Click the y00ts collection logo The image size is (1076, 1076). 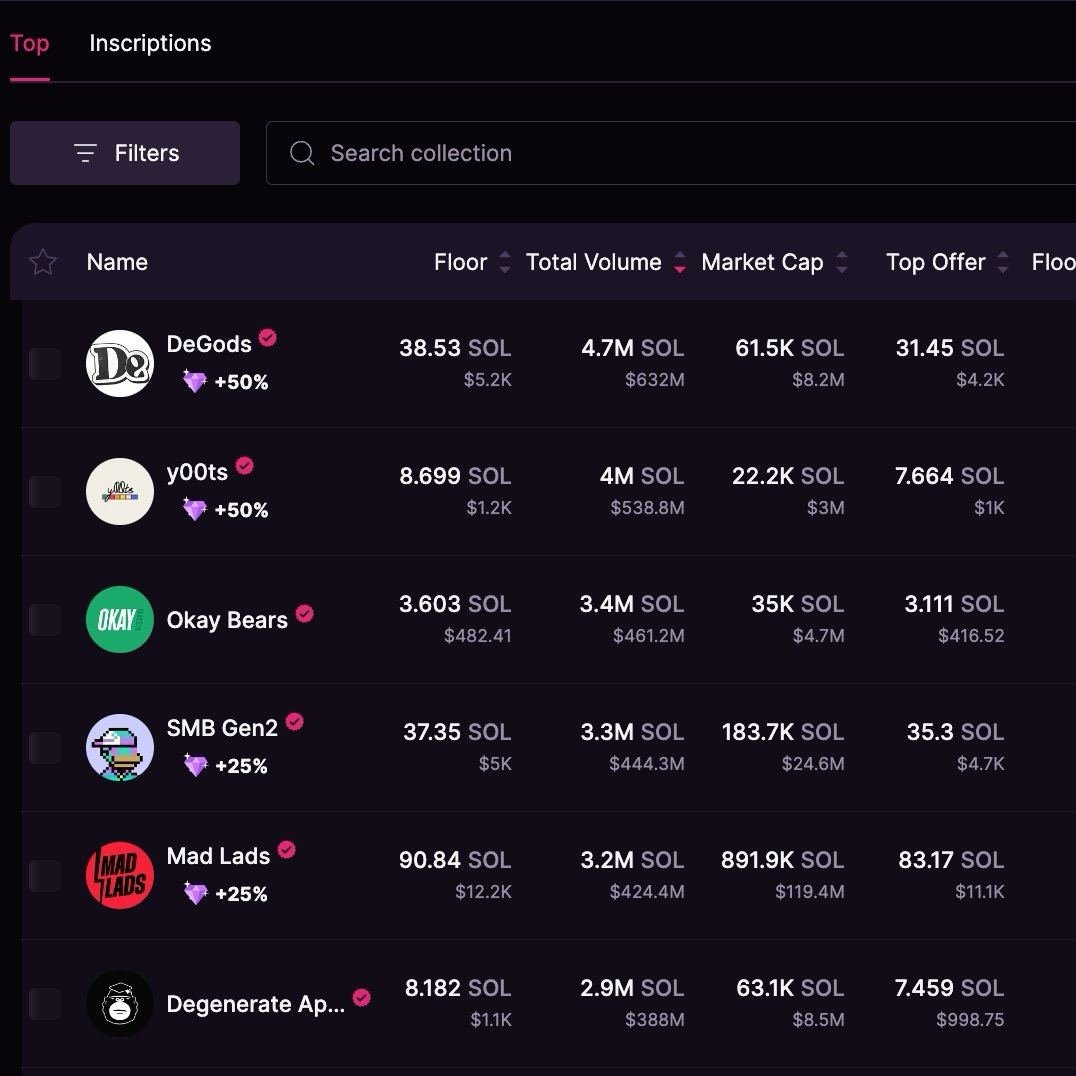[x=120, y=491]
